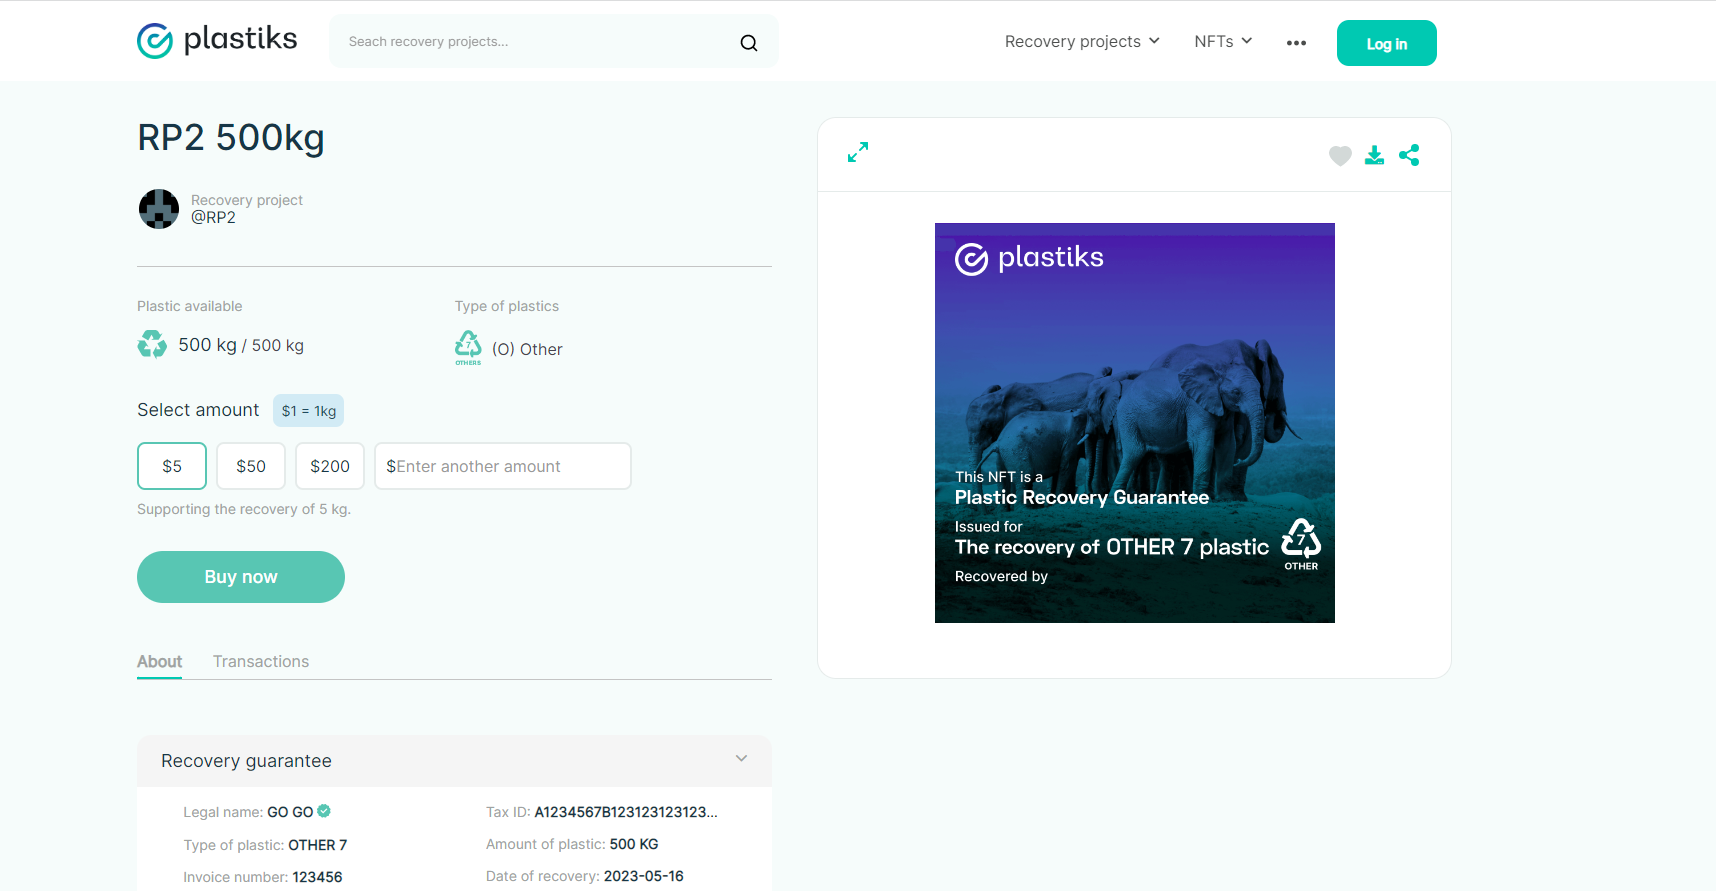Favorite the NFT with heart icon
Viewport: 1716px width, 891px height.
pyautogui.click(x=1340, y=155)
